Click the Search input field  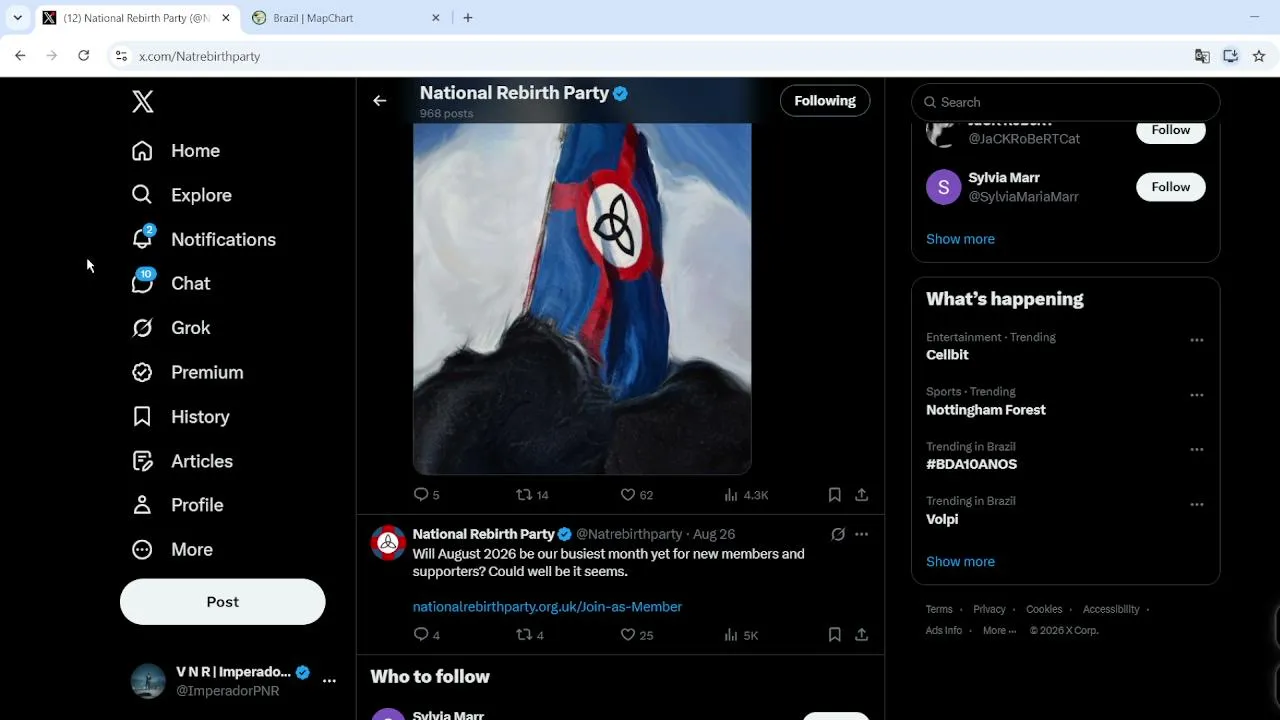pos(1065,102)
